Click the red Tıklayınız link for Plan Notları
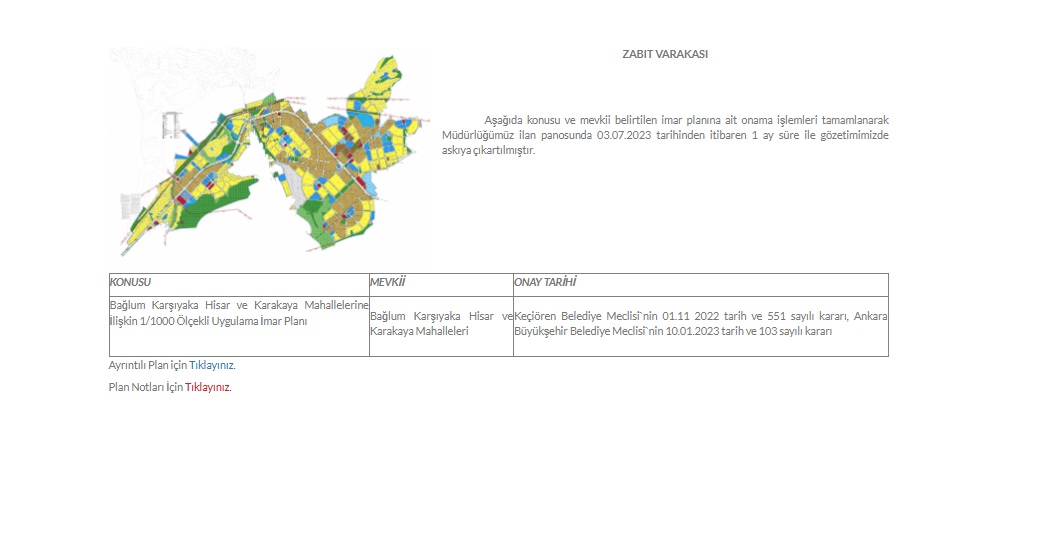The width and height of the screenshot is (1050, 540). tap(207, 387)
